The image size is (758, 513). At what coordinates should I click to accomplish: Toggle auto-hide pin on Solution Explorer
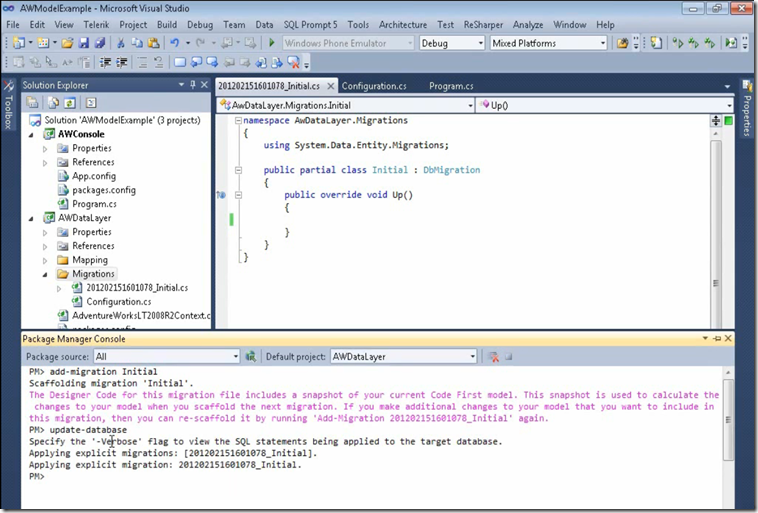coord(193,85)
